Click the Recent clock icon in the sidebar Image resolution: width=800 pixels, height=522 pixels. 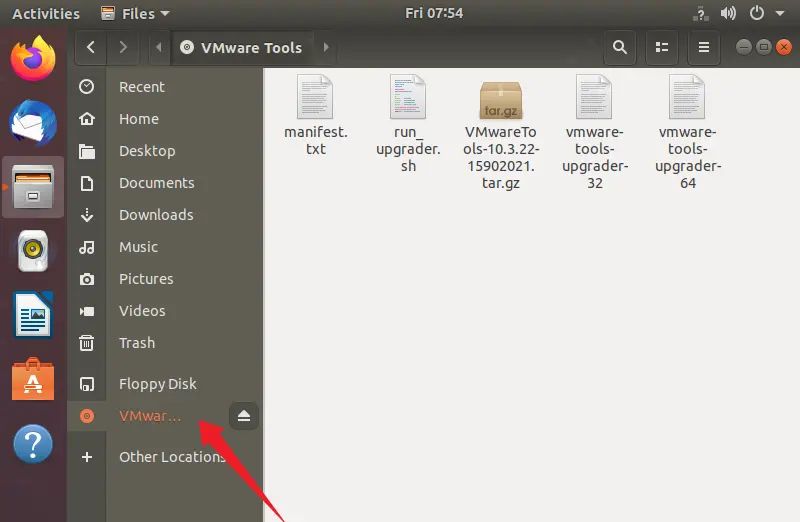tap(87, 87)
